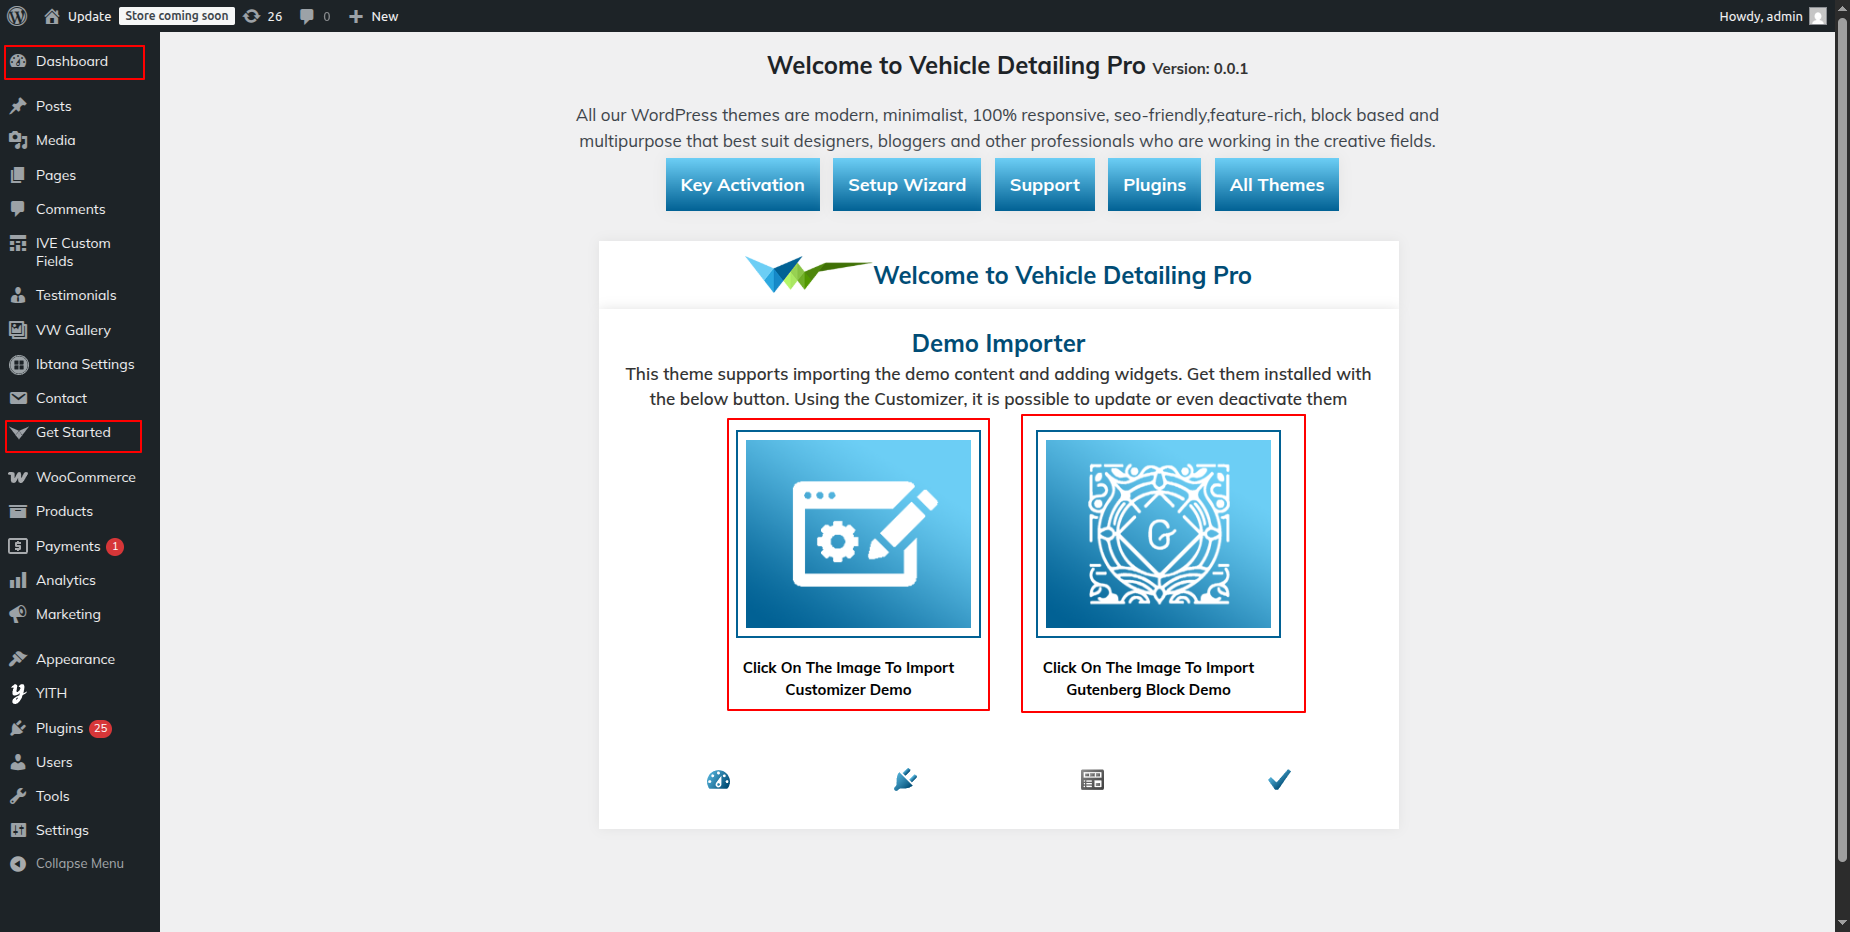The width and height of the screenshot is (1850, 932).
Task: Click the WordPress logo icon
Action: tap(17, 16)
